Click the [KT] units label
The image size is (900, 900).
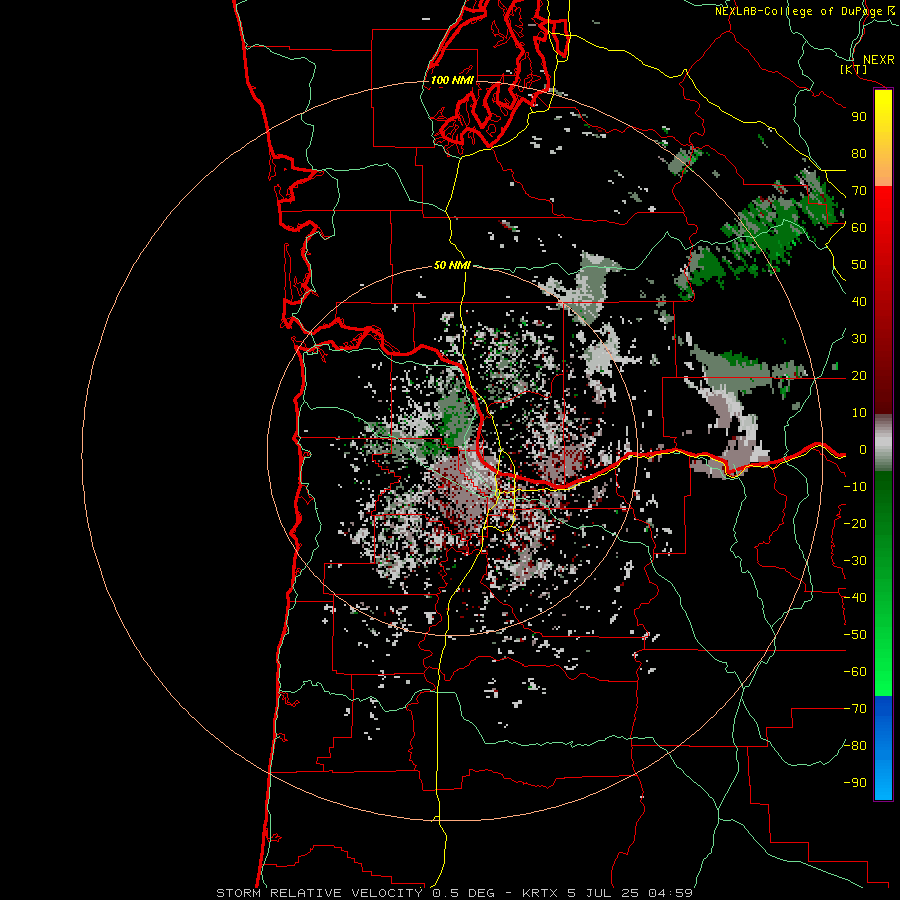(854, 69)
